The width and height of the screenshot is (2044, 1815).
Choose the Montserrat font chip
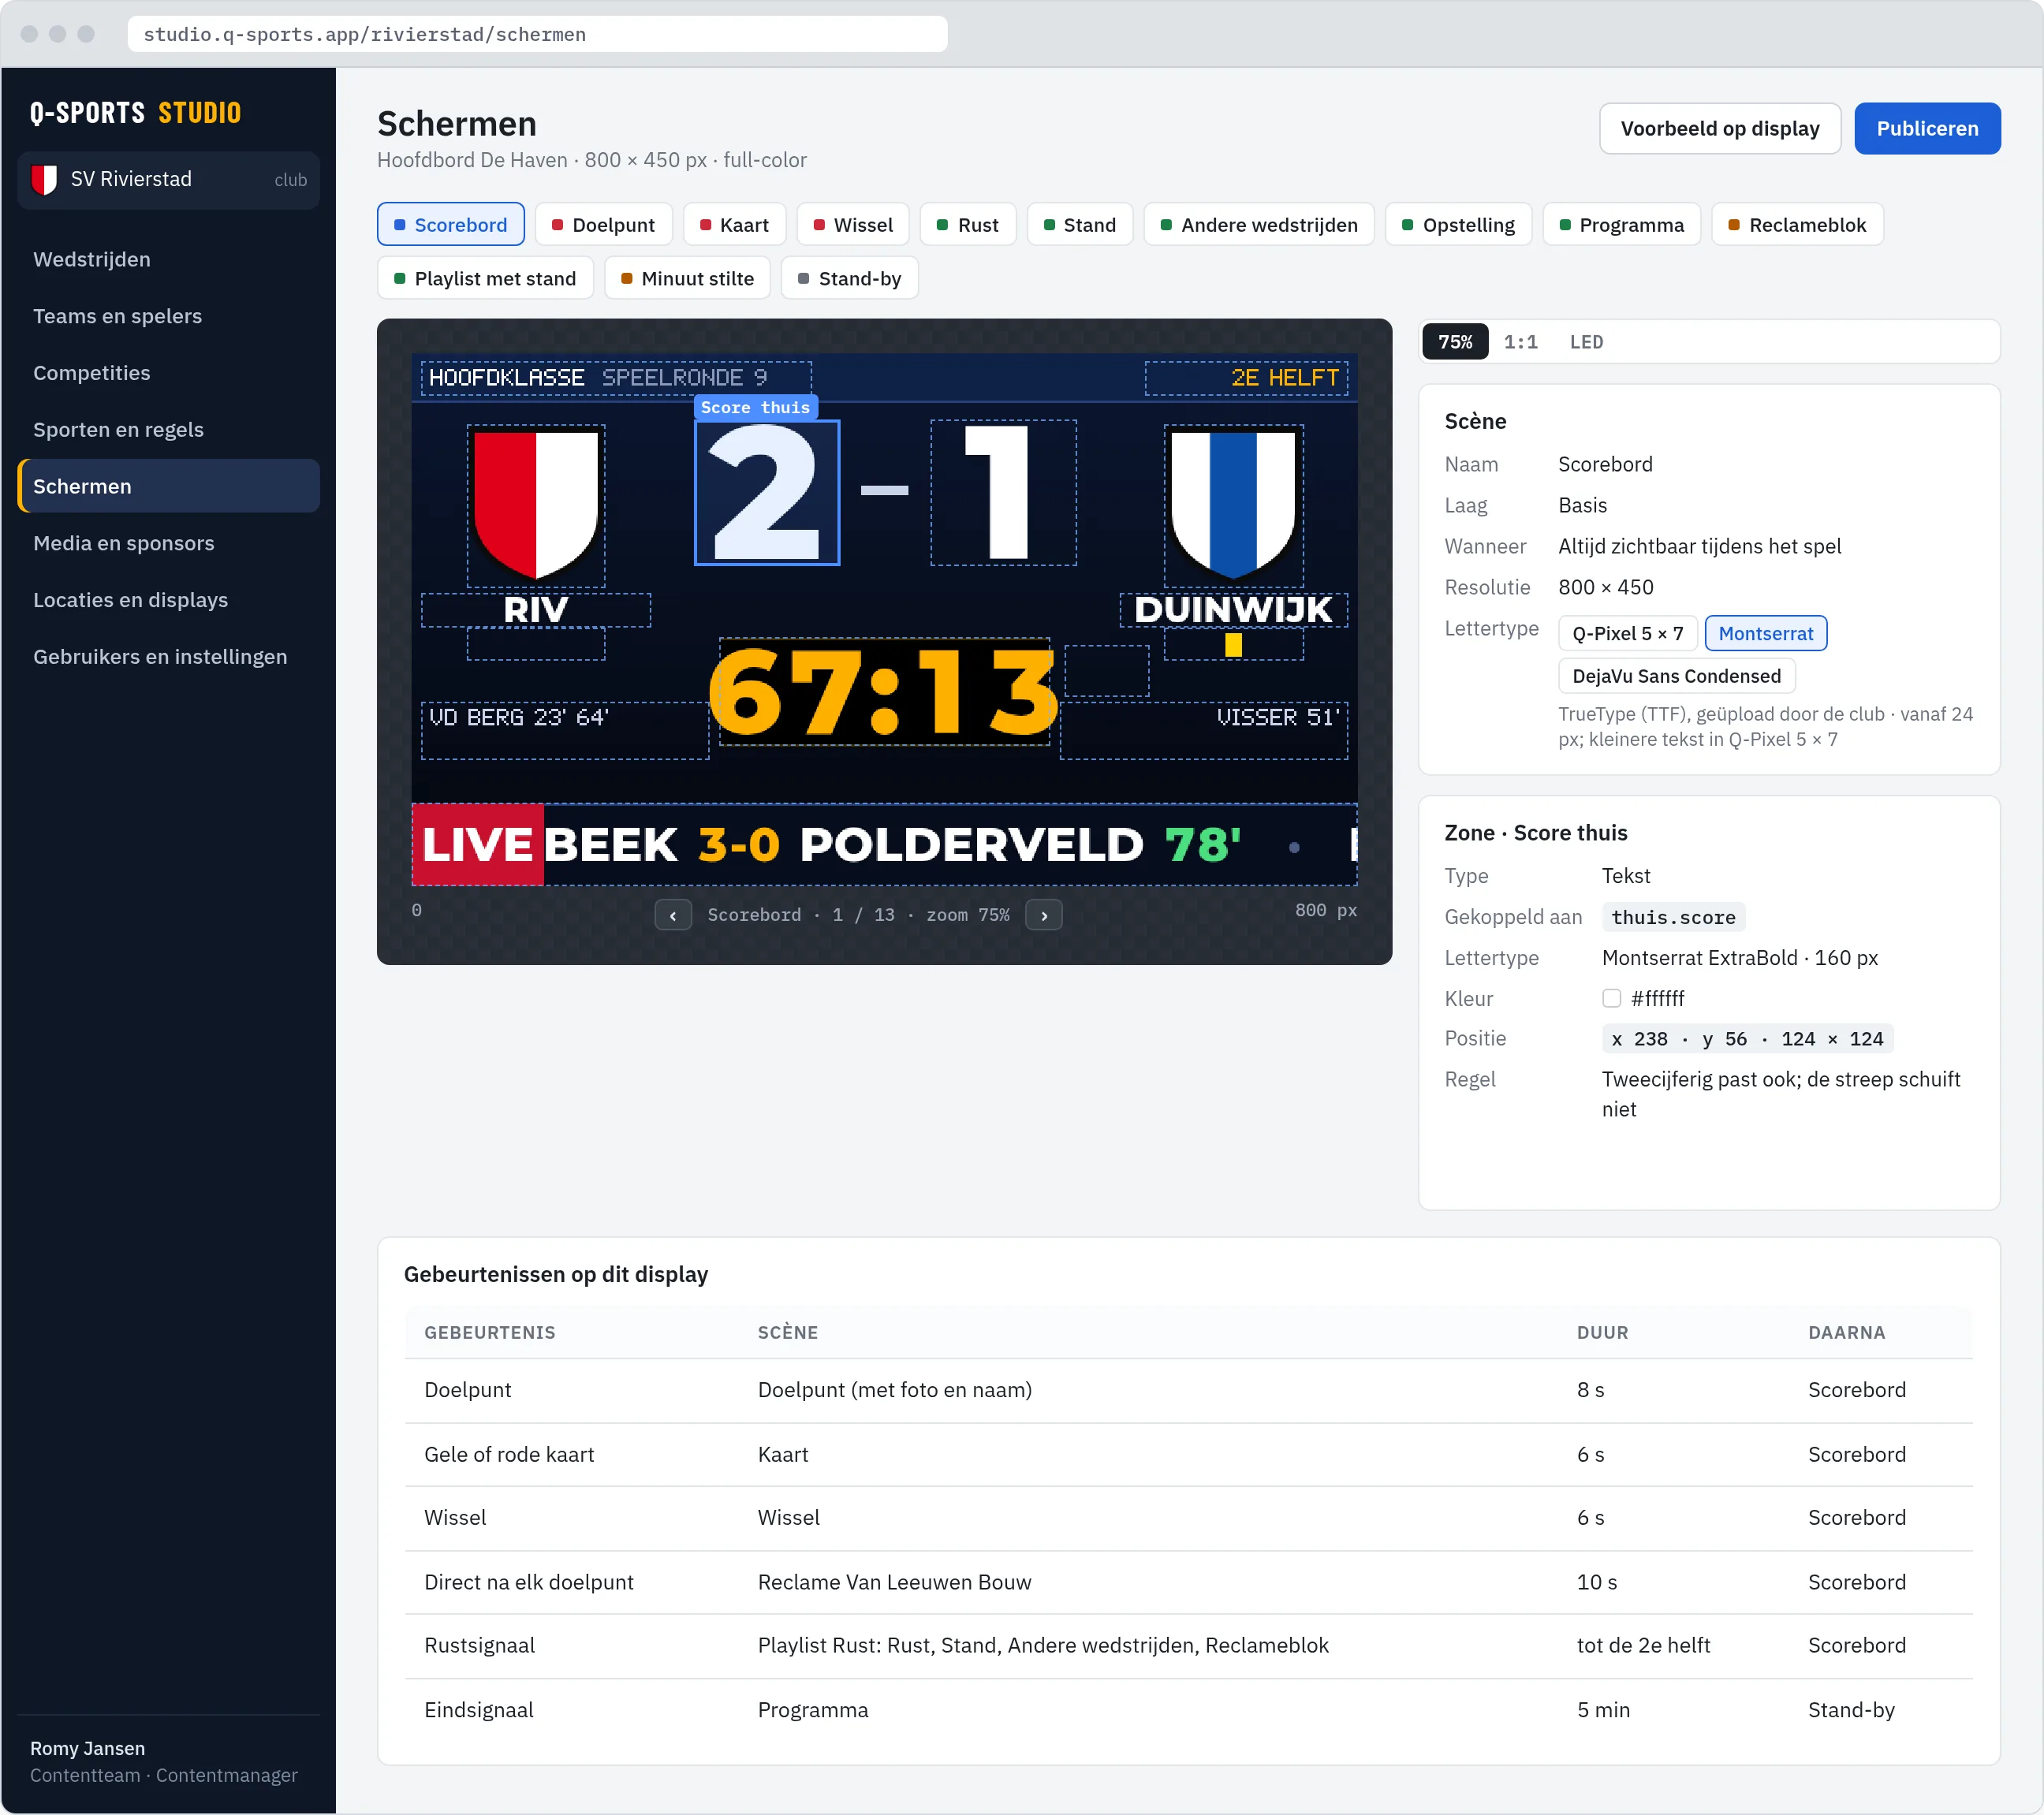1765,634
